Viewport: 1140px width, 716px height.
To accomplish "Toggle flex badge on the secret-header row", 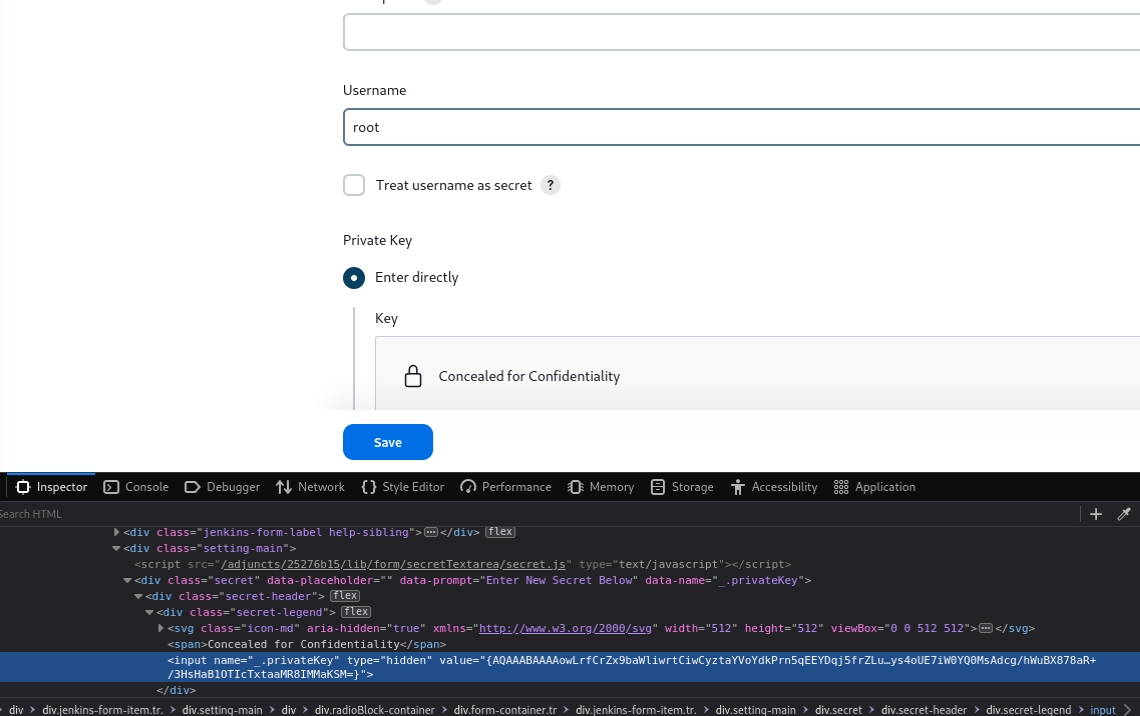I will [345, 596].
